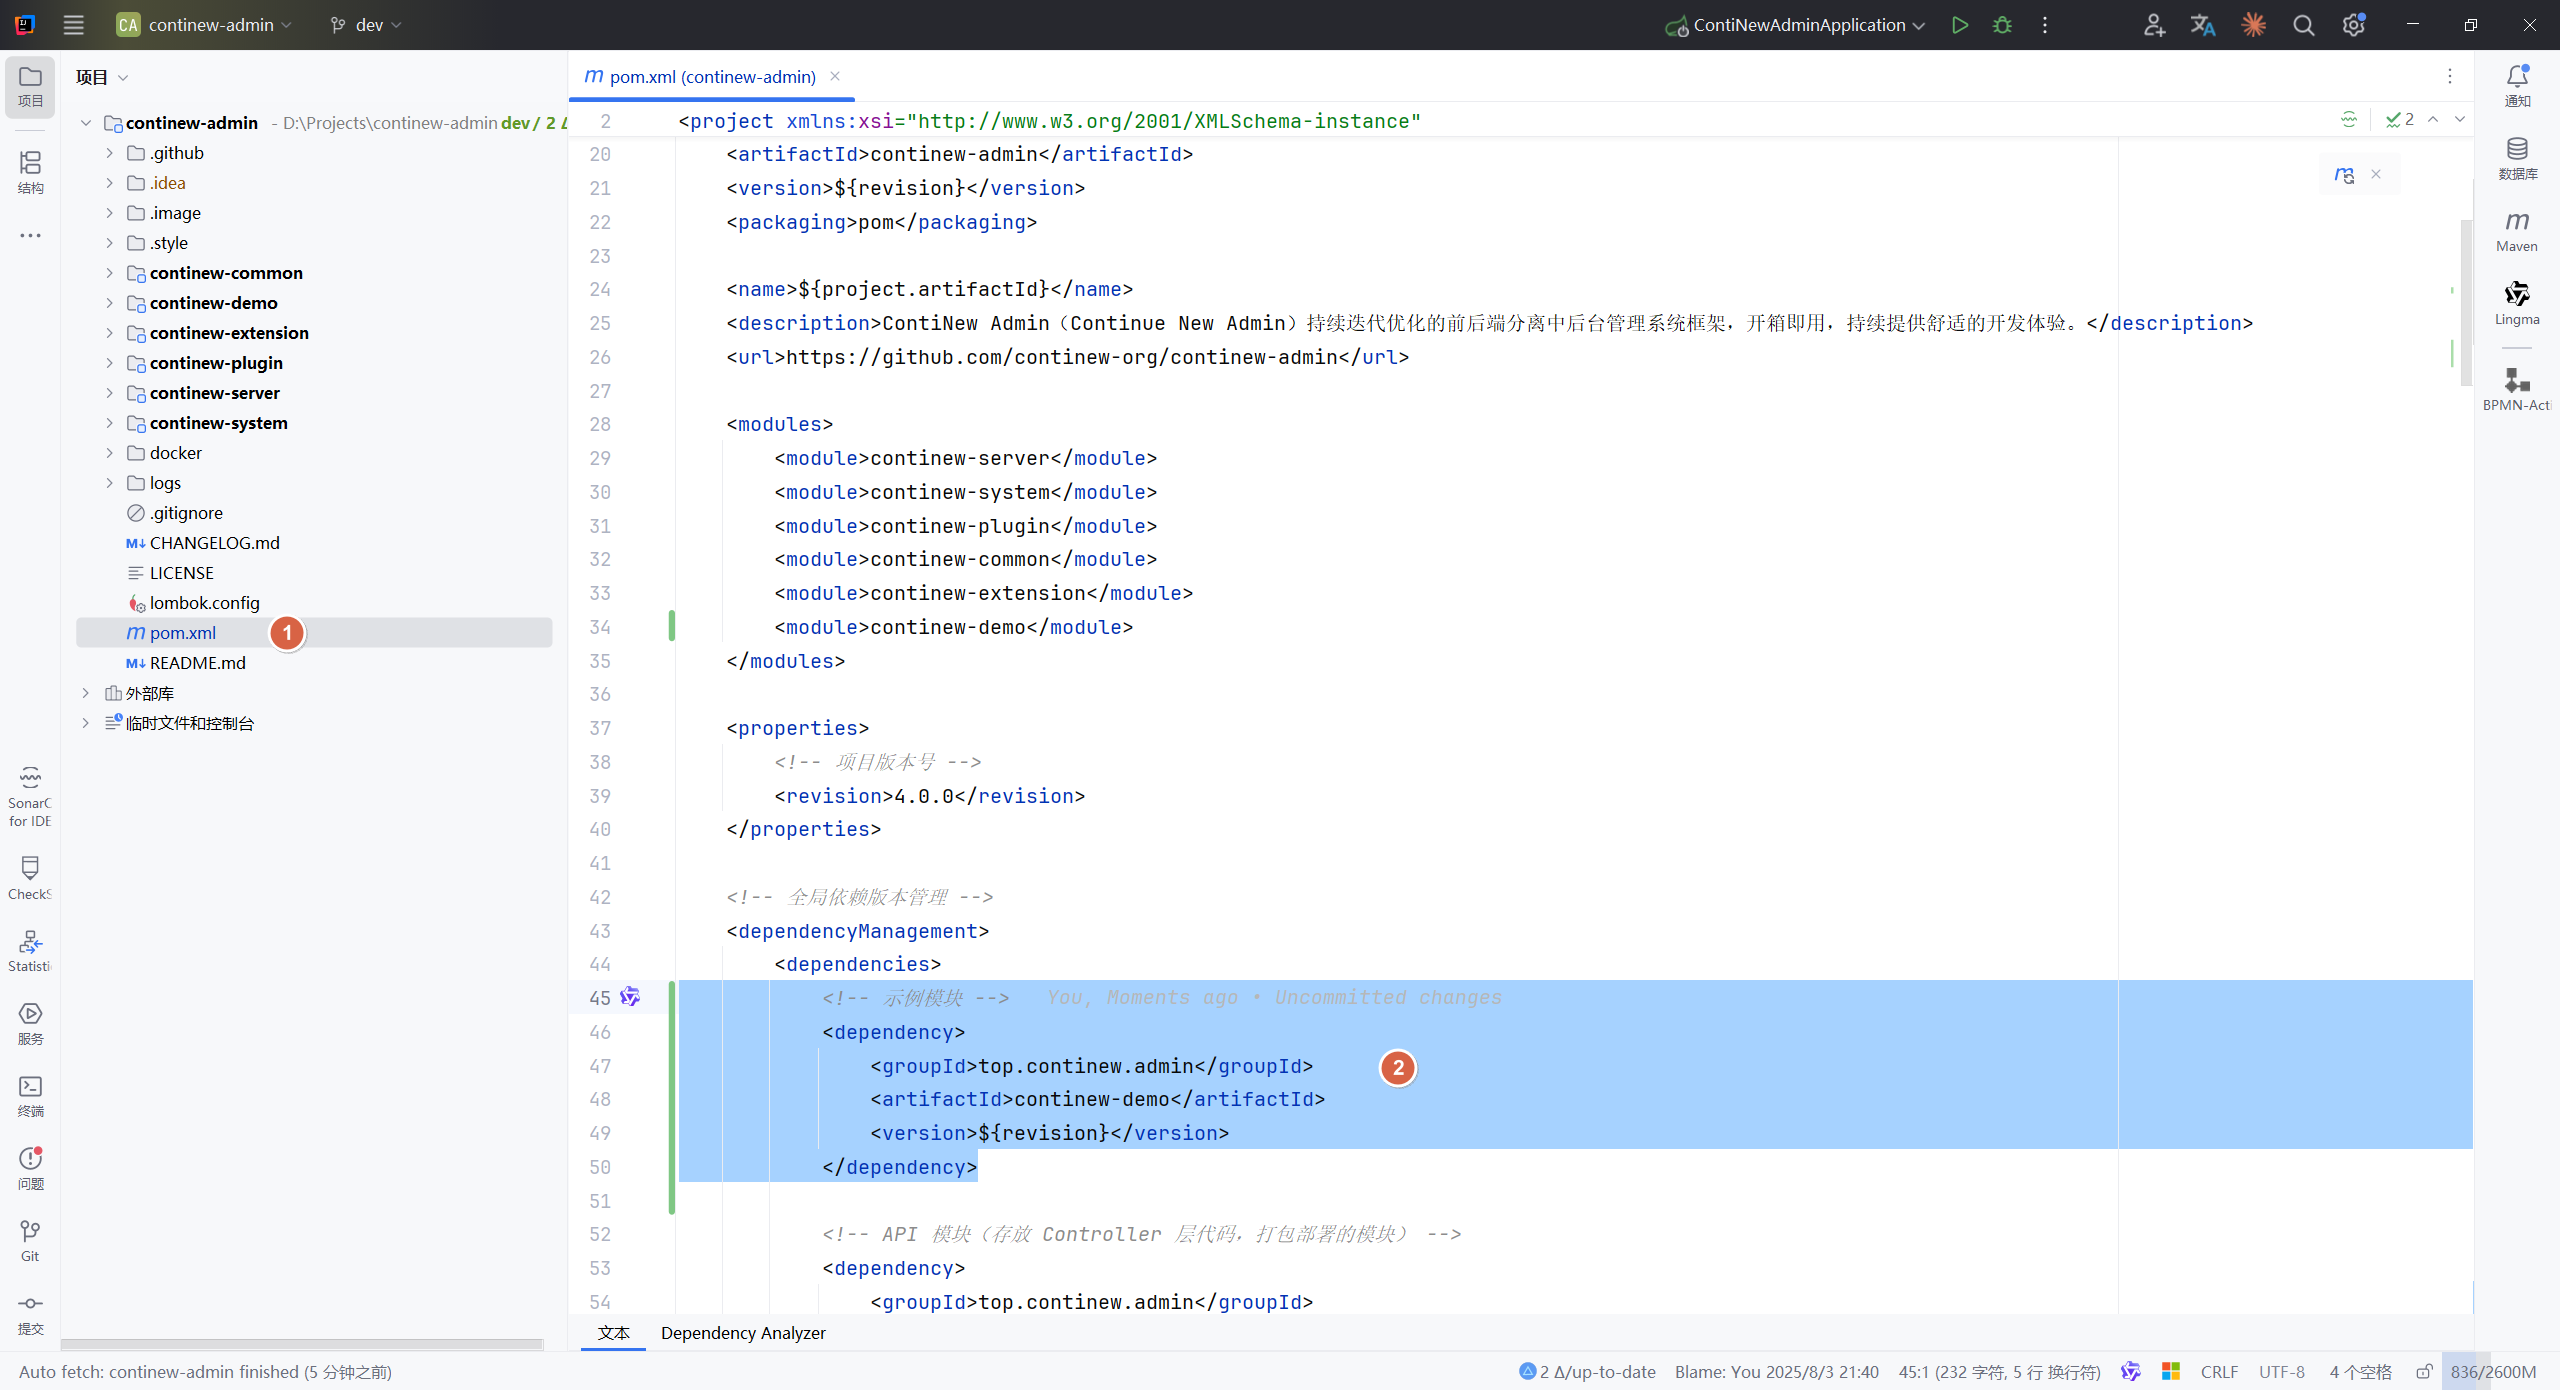Image resolution: width=2560 pixels, height=1390 pixels.
Task: Click the caret position 45:1 indicator
Action: click(x=1999, y=1372)
